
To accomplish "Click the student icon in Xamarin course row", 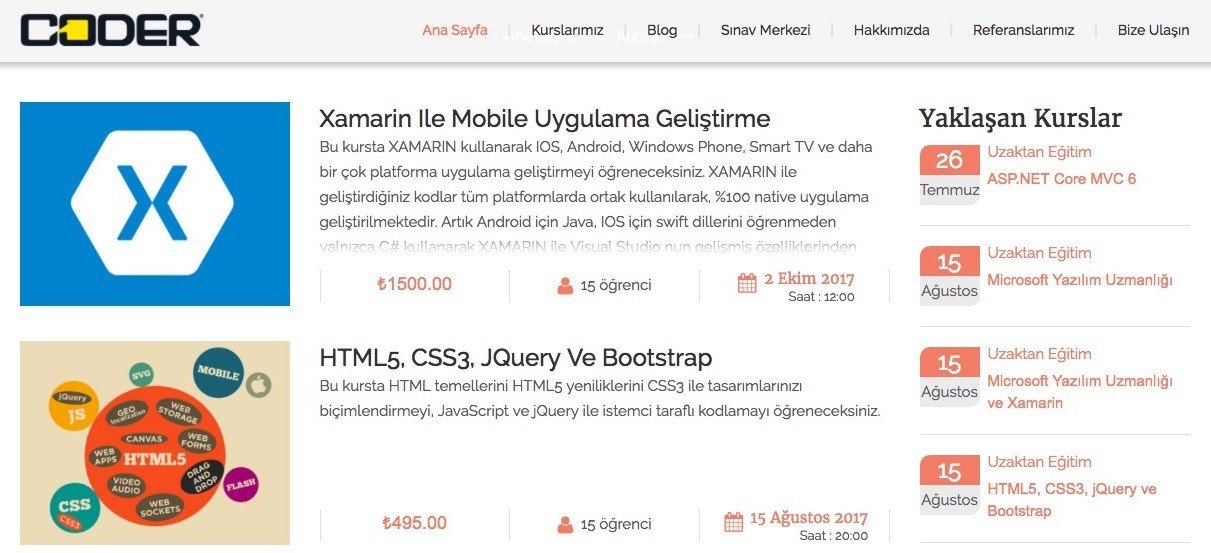I will pos(566,285).
